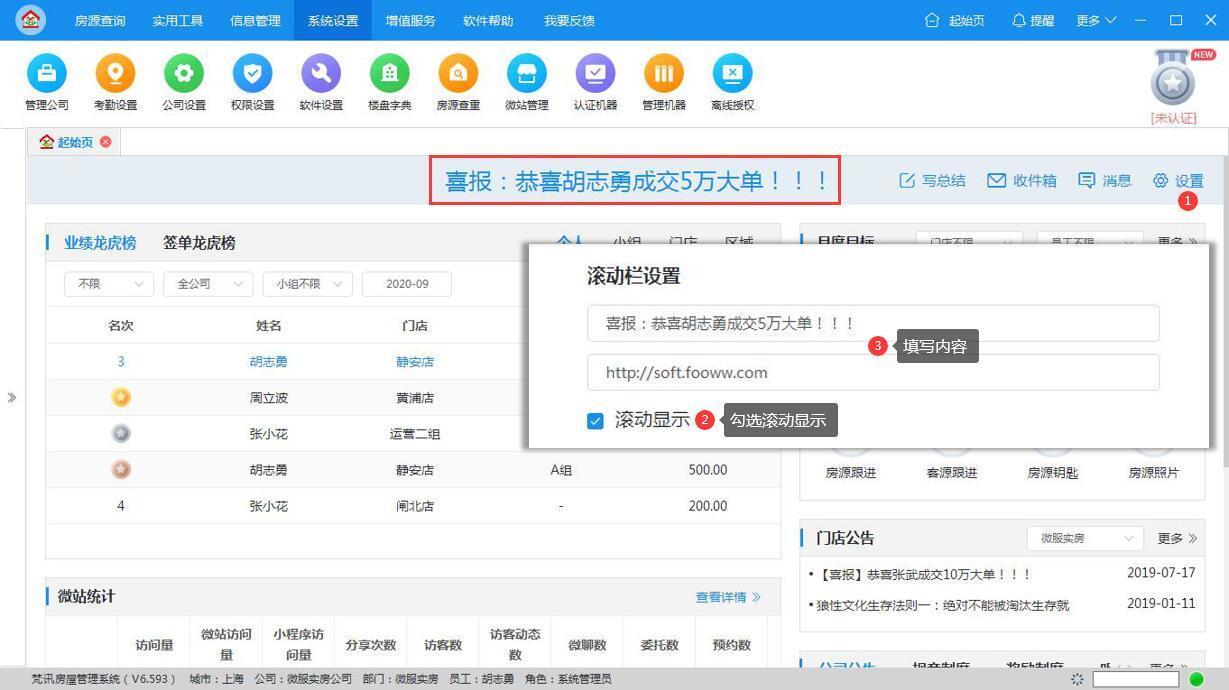Screen dimensions: 1229x690
Task: Uncheck the 滚动显示 checkbox
Action: (x=596, y=420)
